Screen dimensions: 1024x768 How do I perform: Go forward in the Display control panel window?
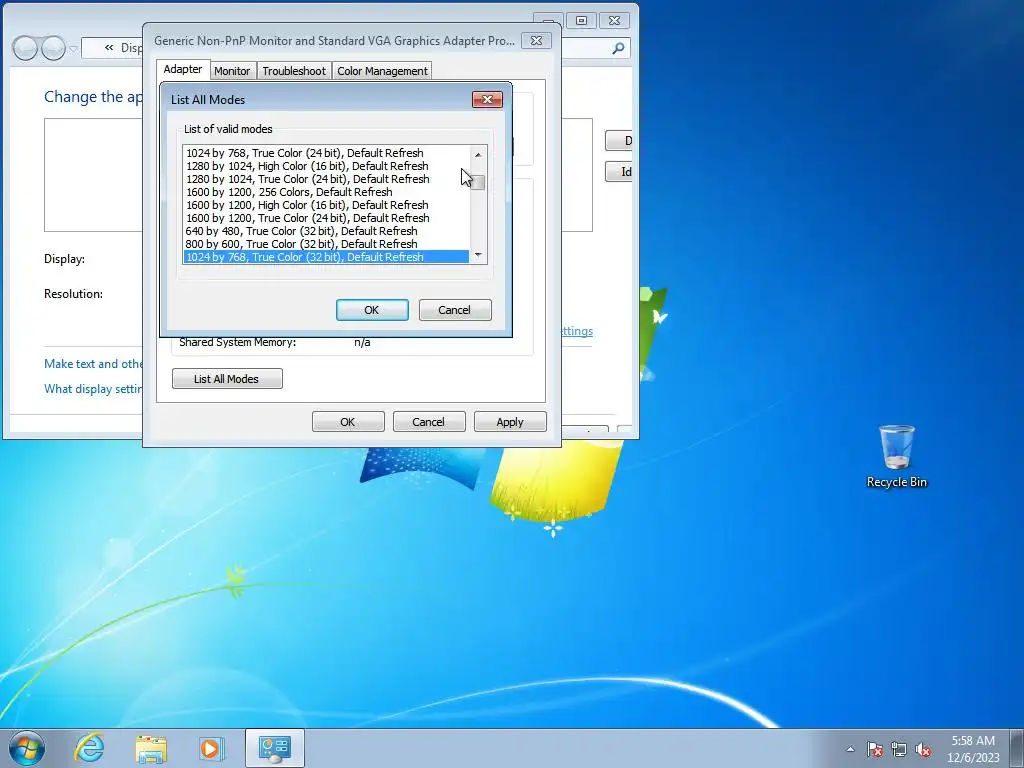pyautogui.click(x=53, y=48)
